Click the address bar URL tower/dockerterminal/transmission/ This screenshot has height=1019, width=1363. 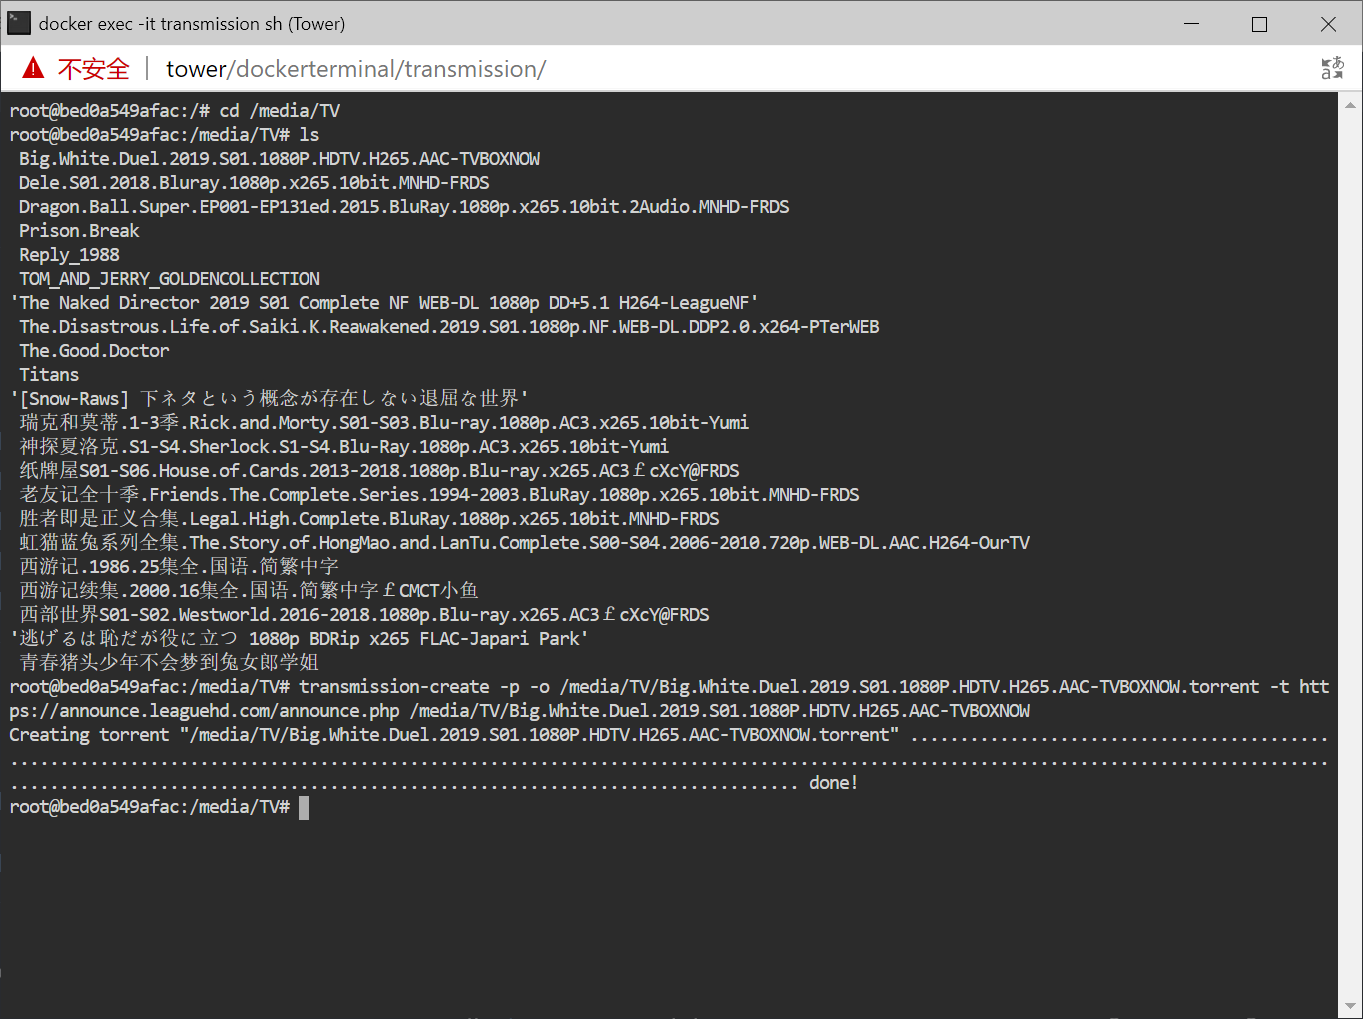(356, 69)
